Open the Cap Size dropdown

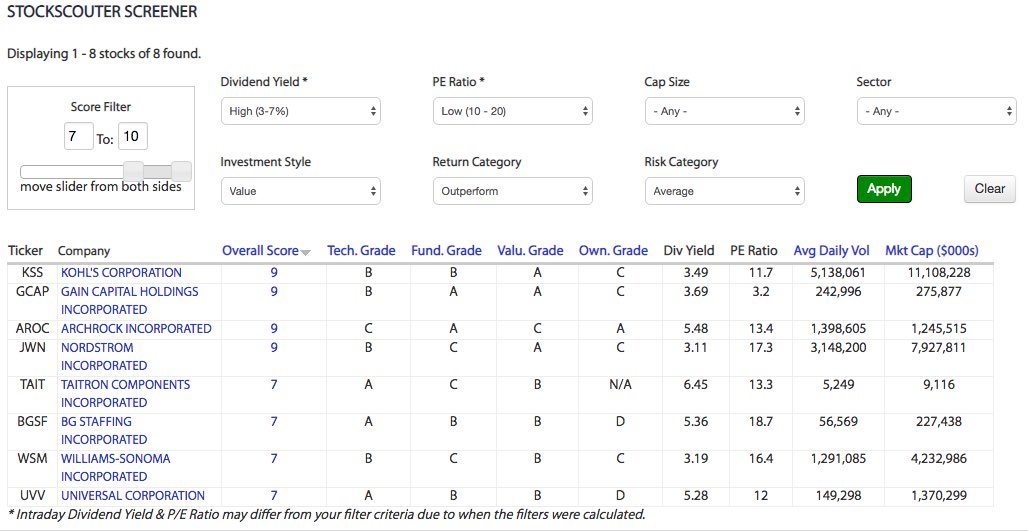(724, 111)
